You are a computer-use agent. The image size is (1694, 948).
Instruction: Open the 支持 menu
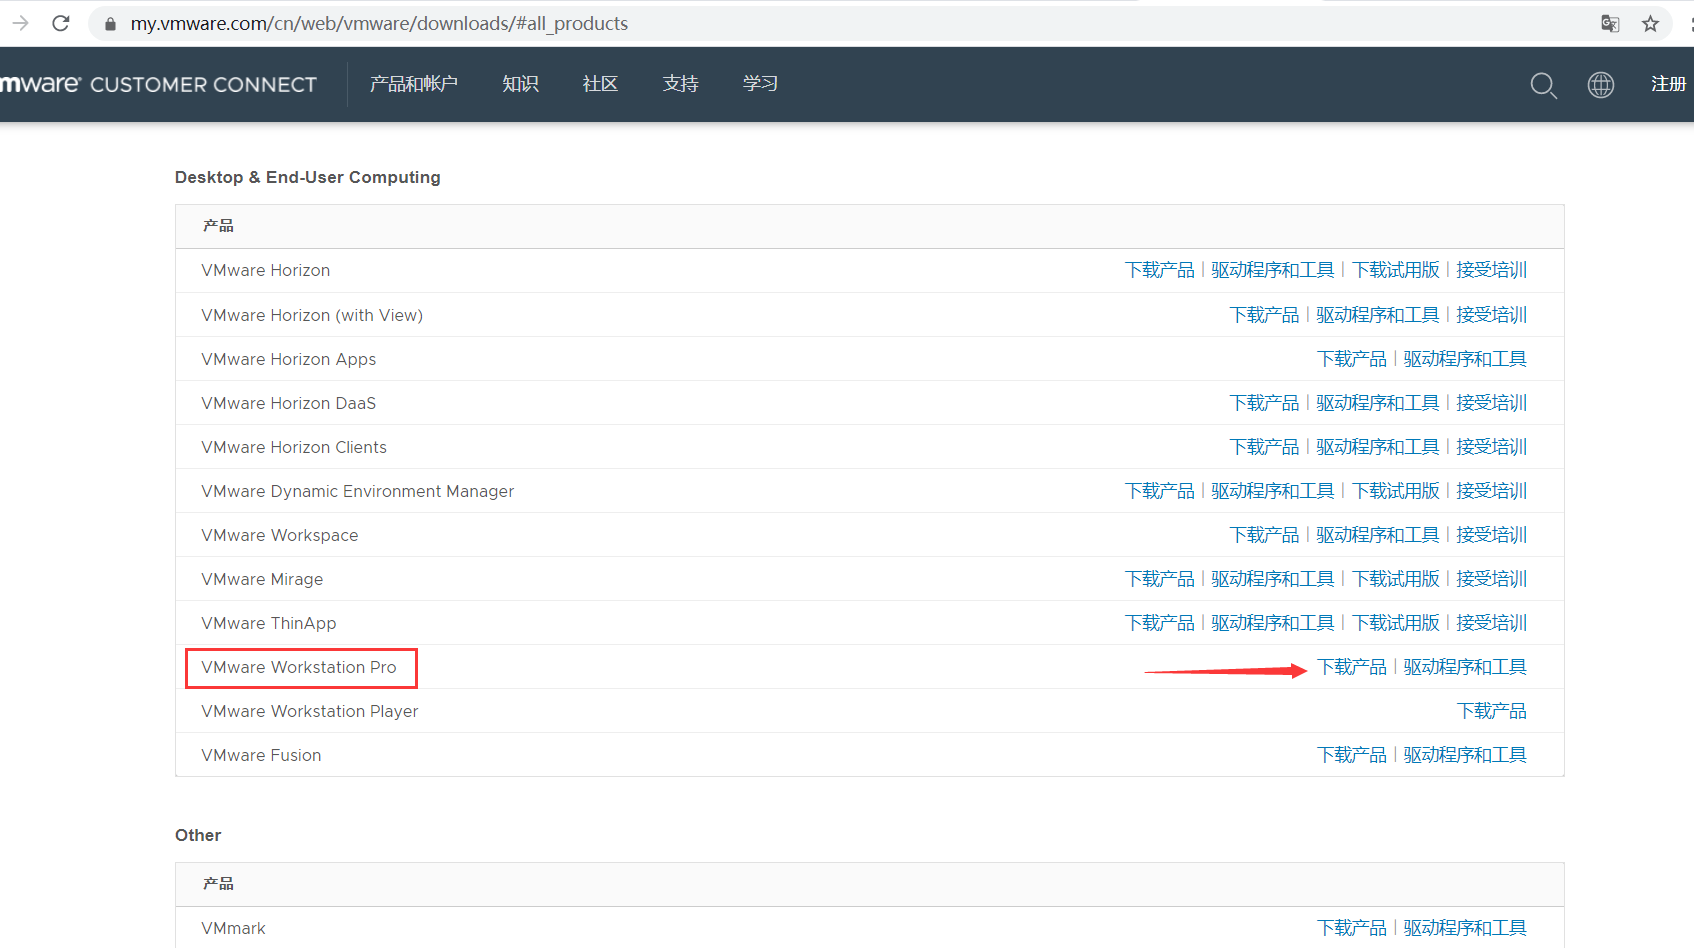coord(680,84)
